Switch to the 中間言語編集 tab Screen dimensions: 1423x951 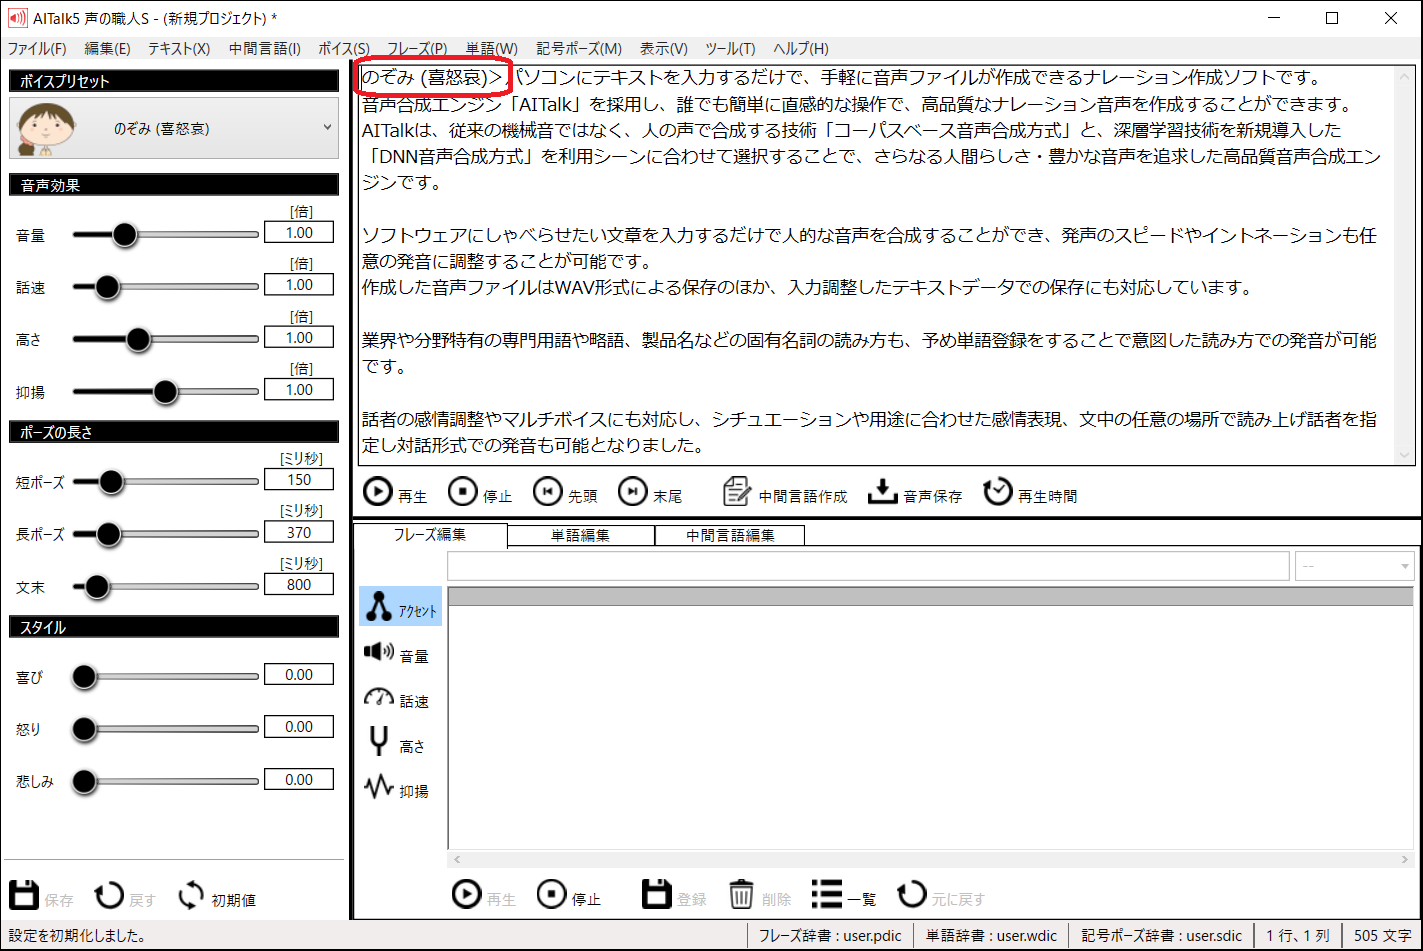[x=730, y=535]
